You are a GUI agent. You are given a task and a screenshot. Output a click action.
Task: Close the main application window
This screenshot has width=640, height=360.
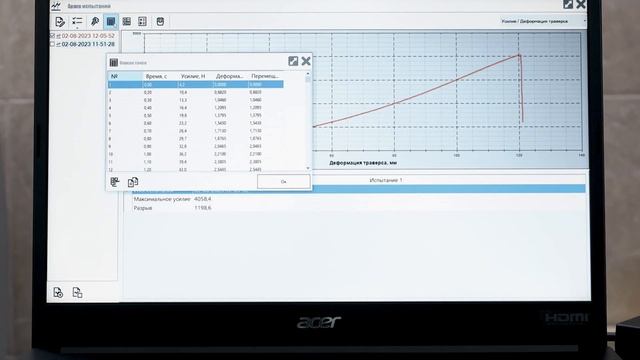tap(581, 4)
